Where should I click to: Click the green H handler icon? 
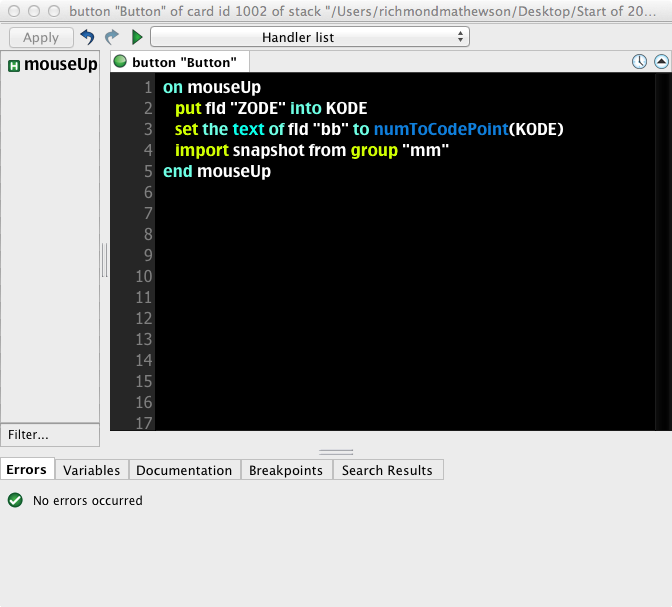pyautogui.click(x=14, y=66)
